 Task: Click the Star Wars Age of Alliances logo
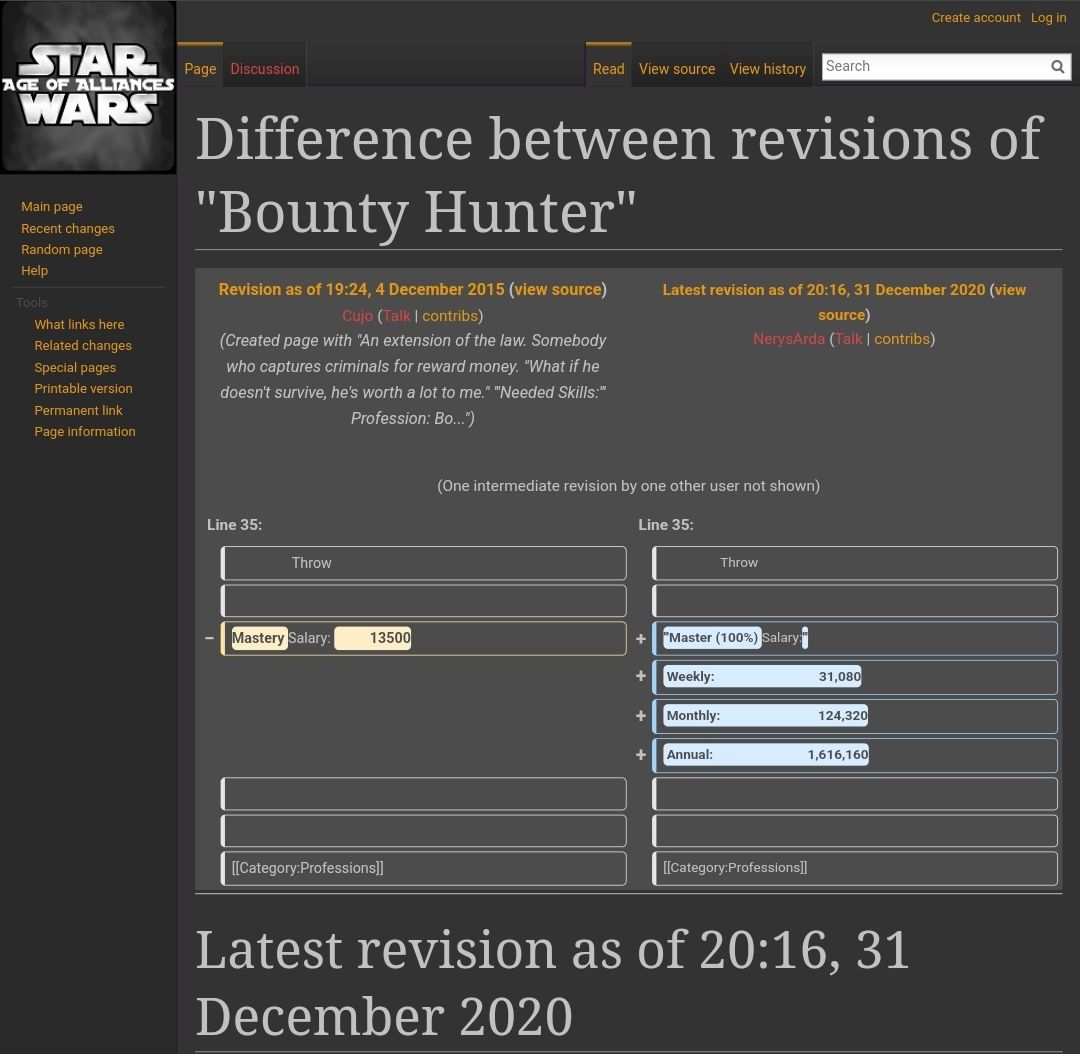pos(88,86)
